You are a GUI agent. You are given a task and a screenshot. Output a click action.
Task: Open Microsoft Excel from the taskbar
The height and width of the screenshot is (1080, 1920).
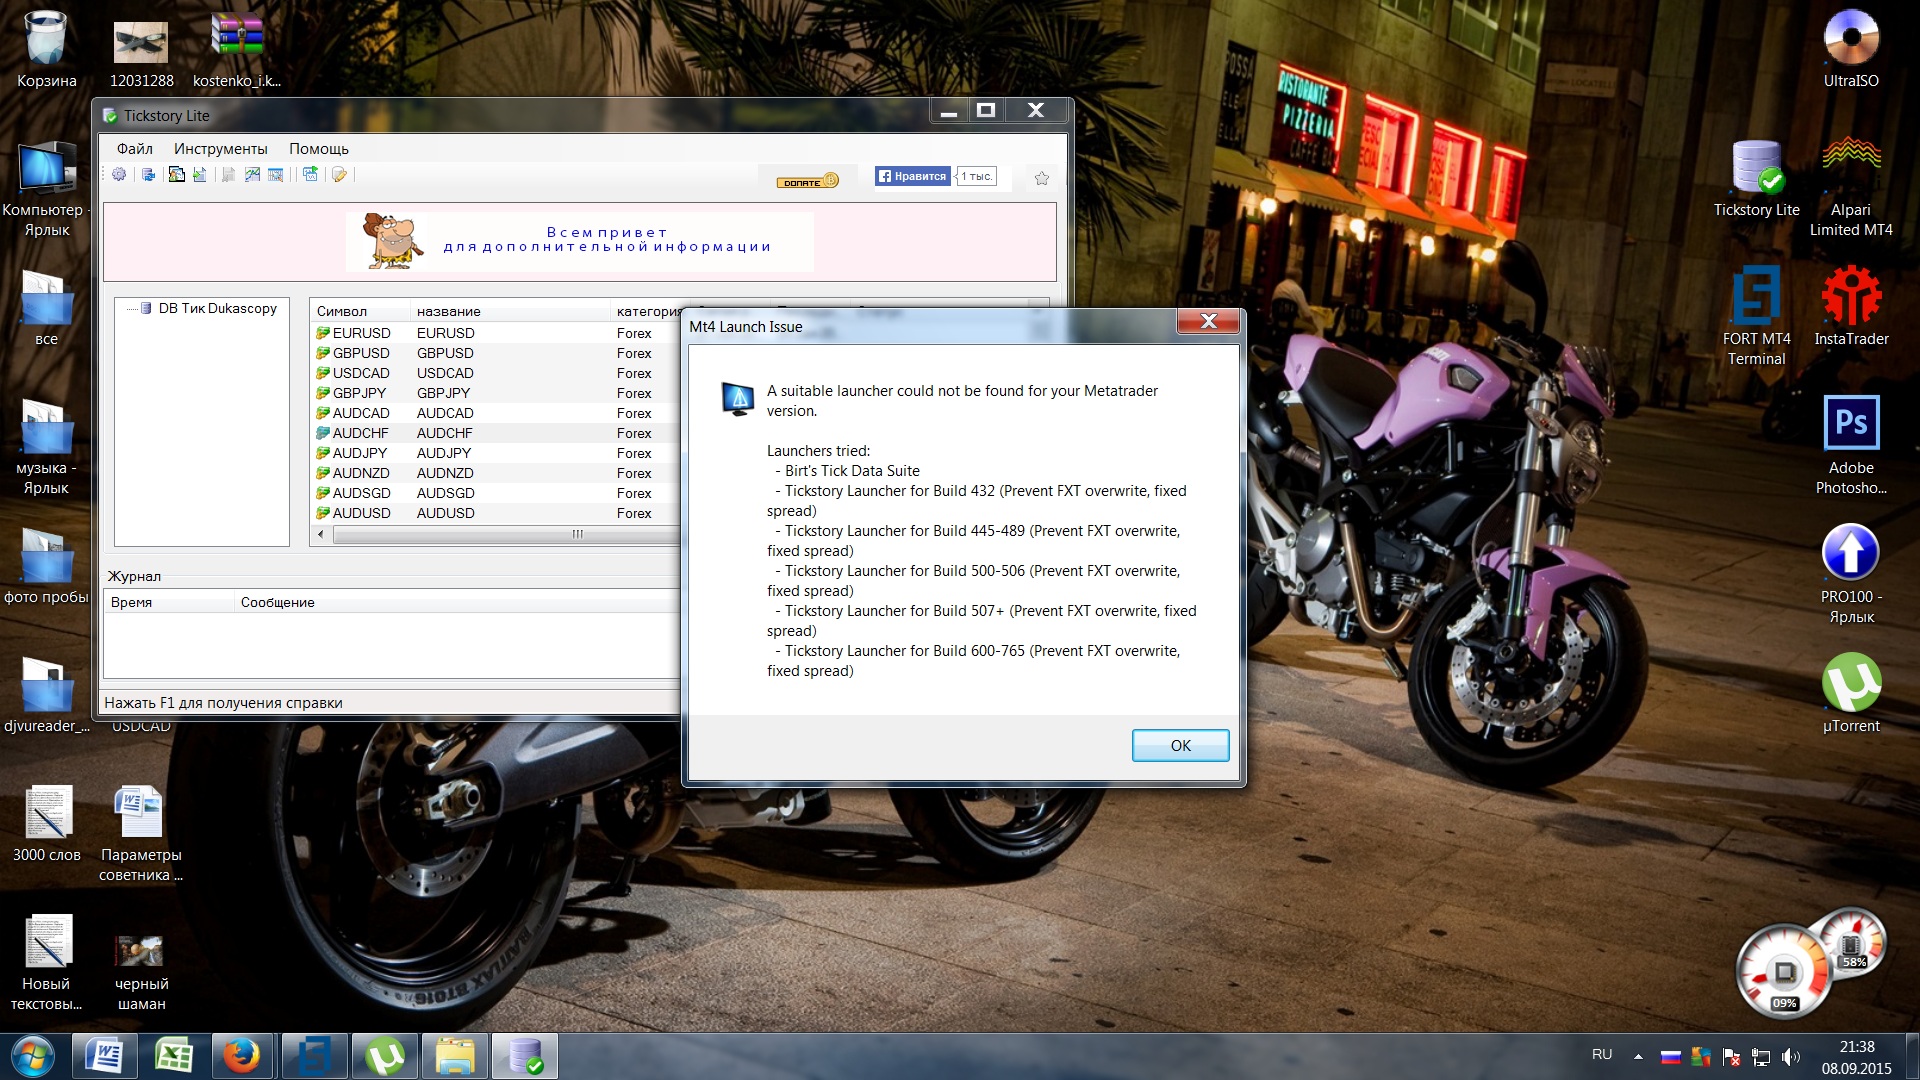(175, 1057)
